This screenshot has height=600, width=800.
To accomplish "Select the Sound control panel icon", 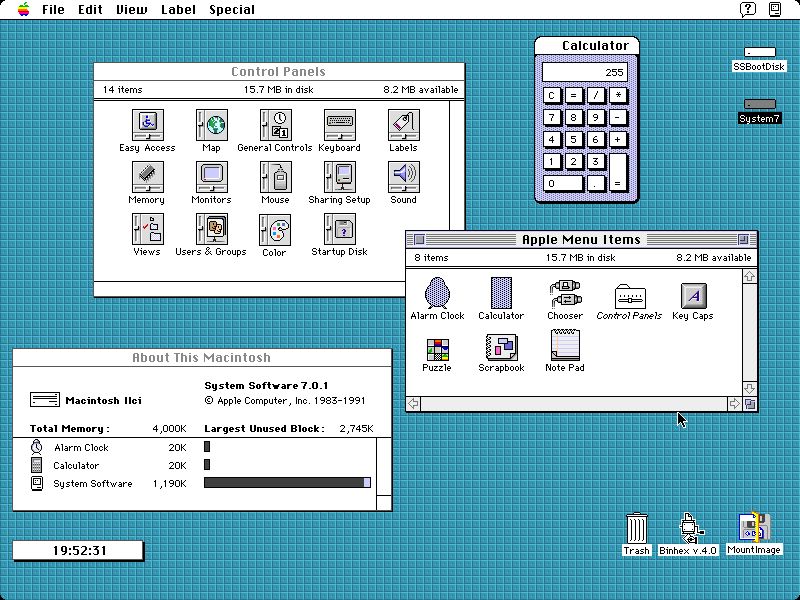I will (x=403, y=177).
